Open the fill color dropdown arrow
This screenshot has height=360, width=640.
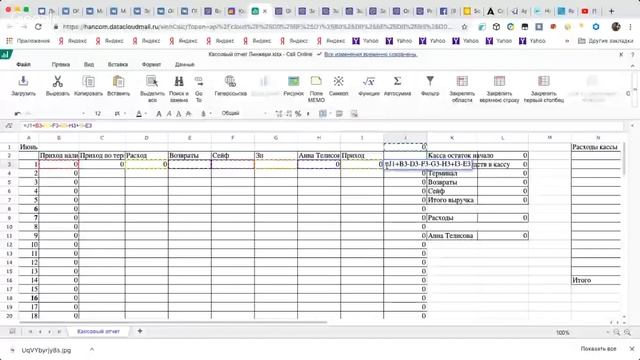(210, 113)
